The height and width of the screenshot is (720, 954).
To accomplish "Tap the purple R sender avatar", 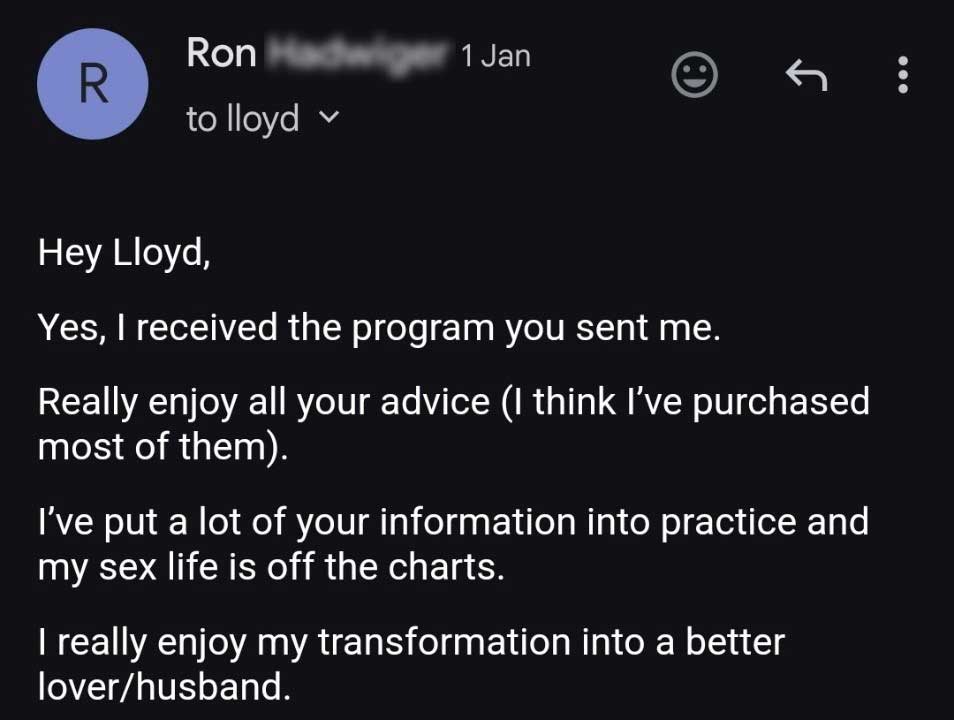I will (92, 84).
